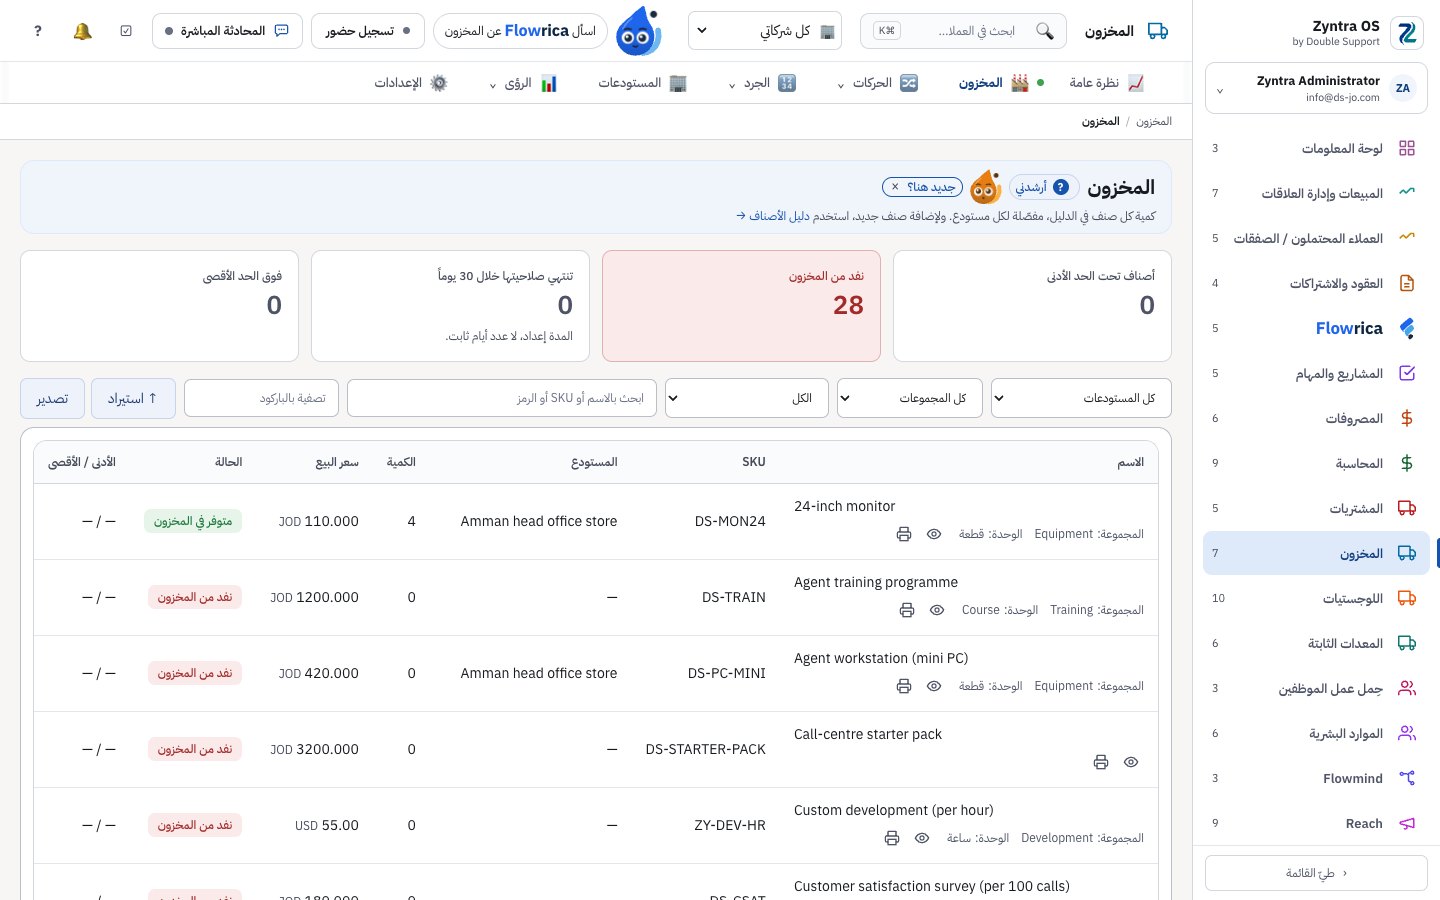Click the تسجيل حضور attendance button
The height and width of the screenshot is (900, 1440).
(368, 31)
